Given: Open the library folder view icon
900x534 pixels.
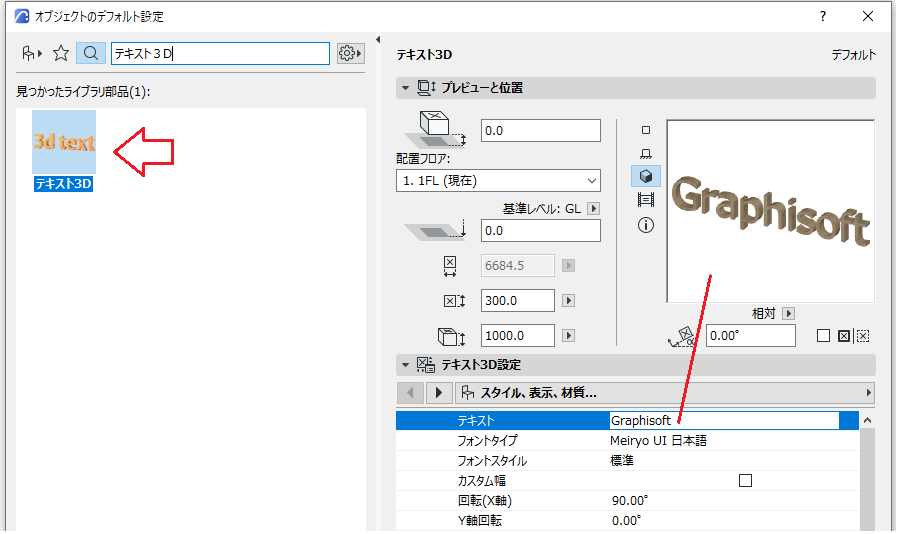Looking at the screenshot, I should coord(32,53).
